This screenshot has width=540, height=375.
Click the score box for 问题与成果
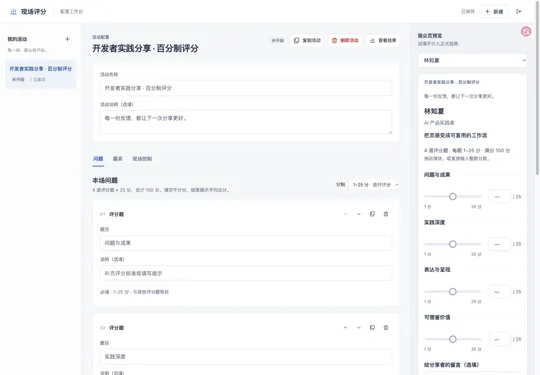499,197
